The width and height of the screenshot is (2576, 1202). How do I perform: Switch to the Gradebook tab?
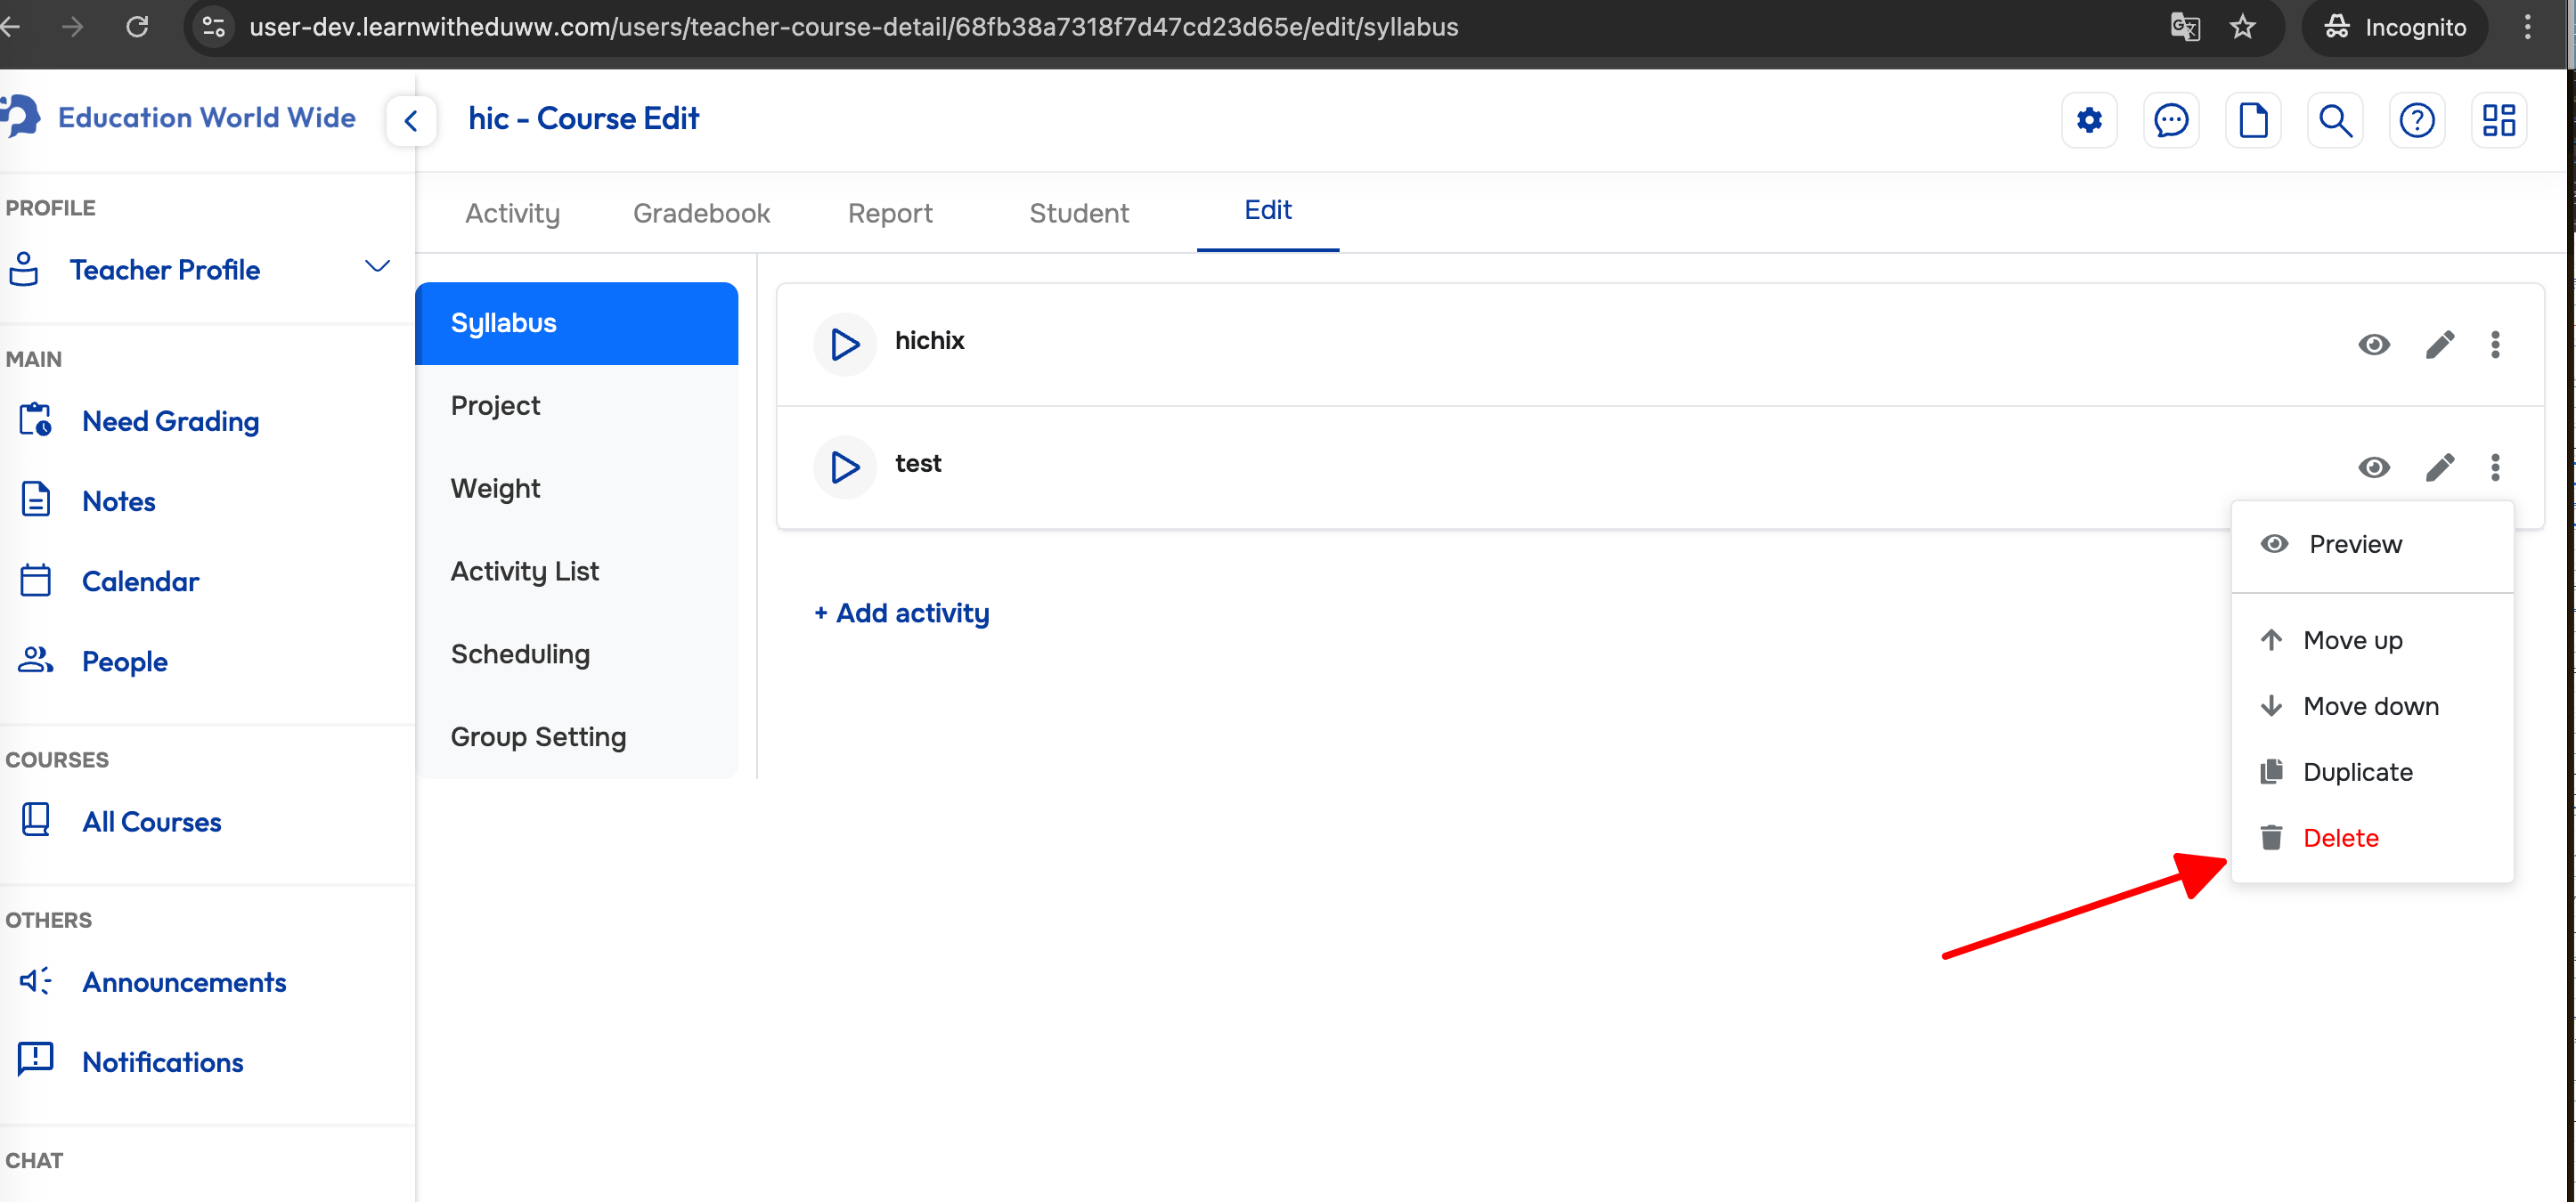tap(701, 213)
